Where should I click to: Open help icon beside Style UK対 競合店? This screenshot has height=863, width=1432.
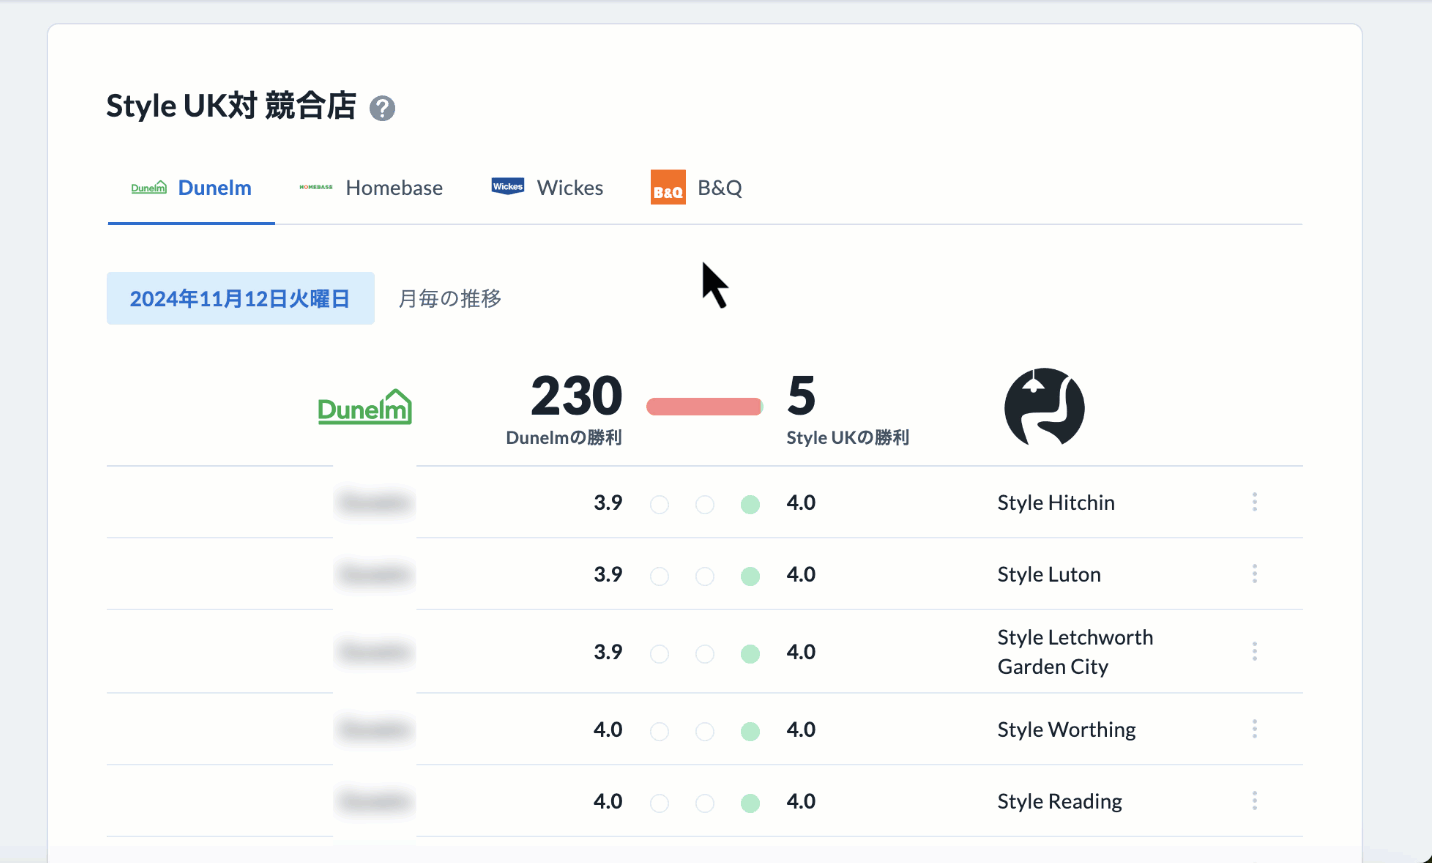[382, 108]
